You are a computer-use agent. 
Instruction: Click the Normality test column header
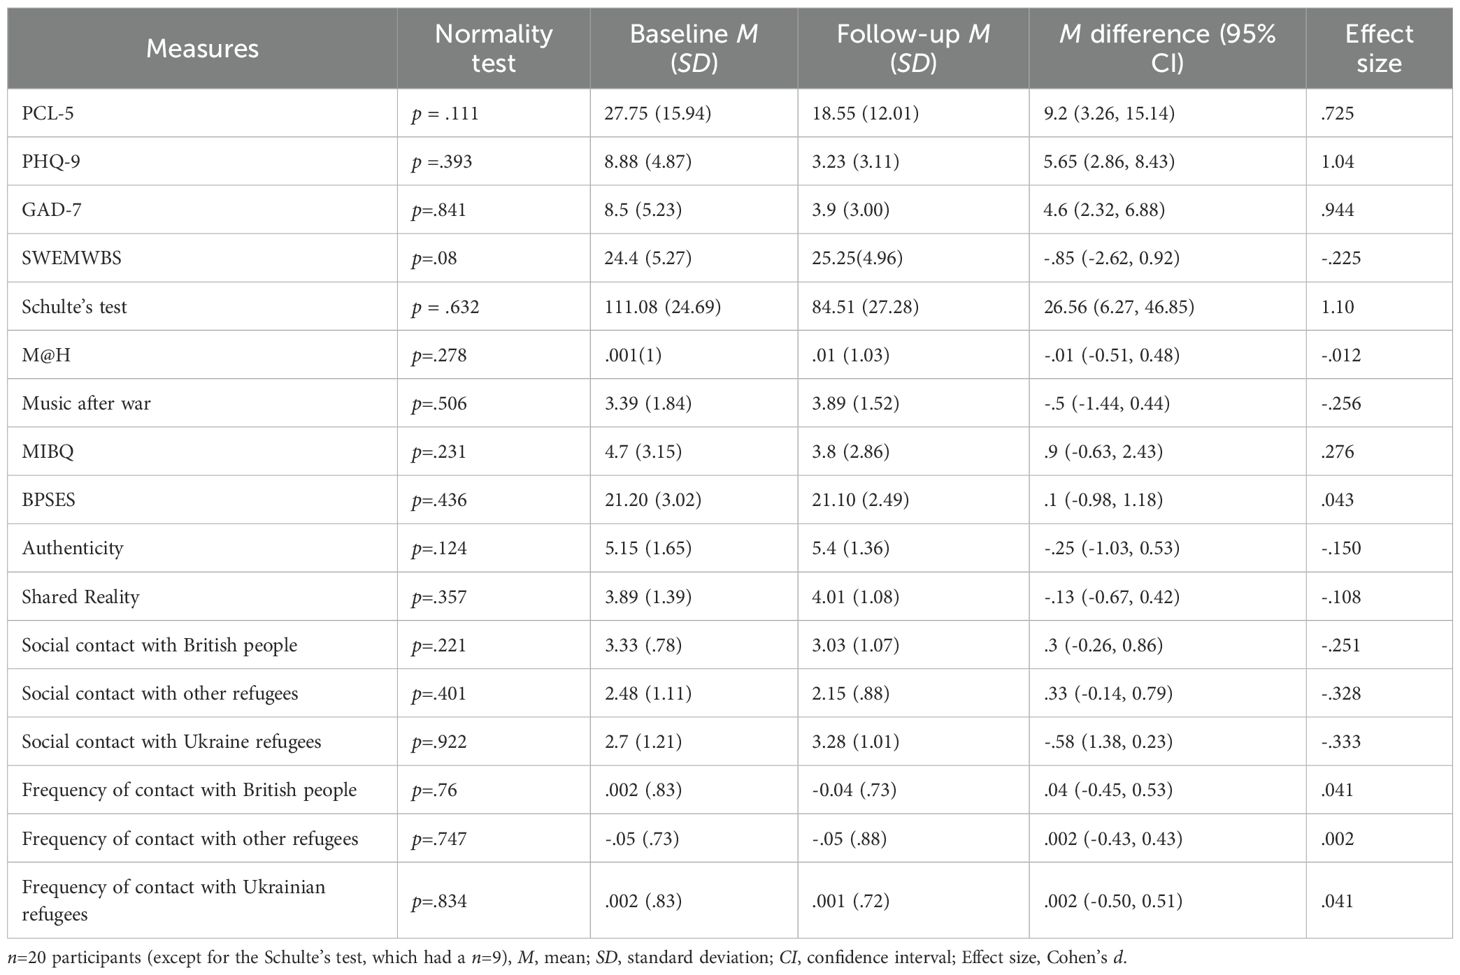tap(493, 48)
